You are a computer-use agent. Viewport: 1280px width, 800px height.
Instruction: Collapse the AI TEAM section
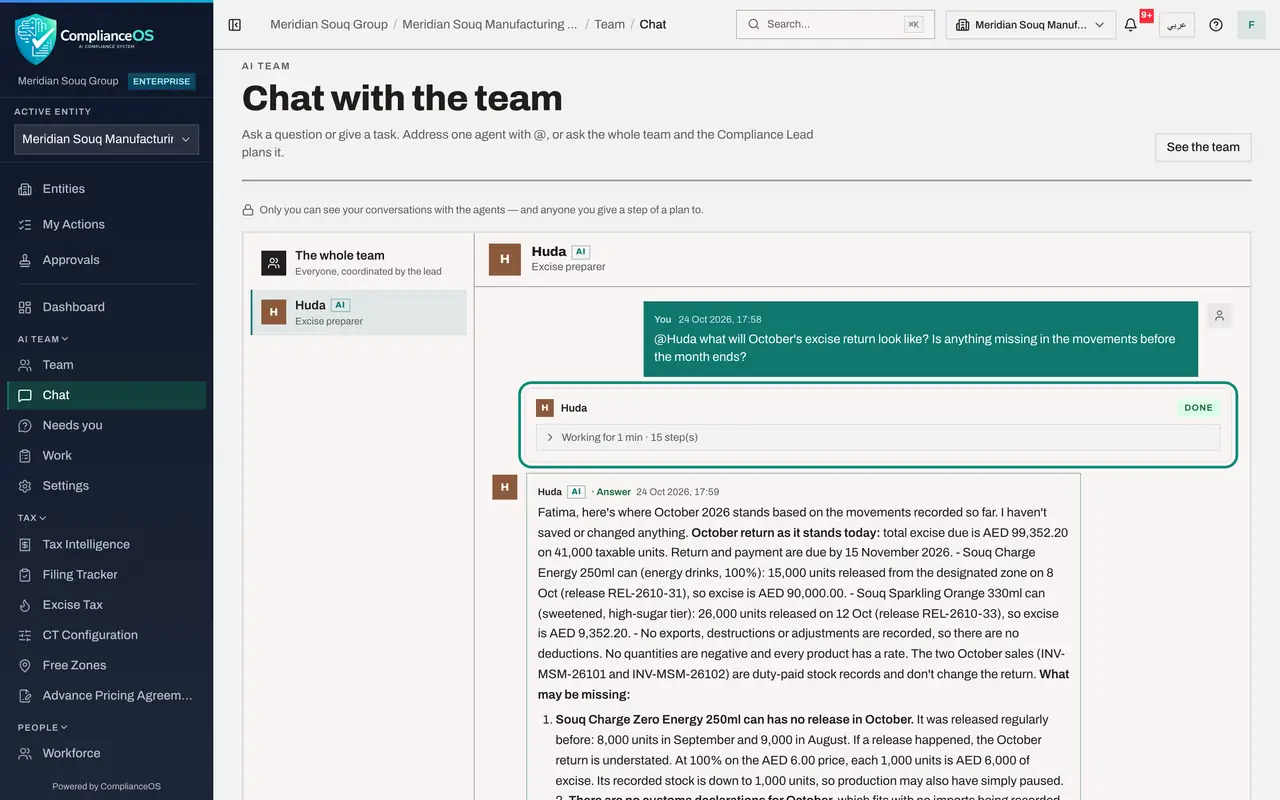(x=43, y=339)
